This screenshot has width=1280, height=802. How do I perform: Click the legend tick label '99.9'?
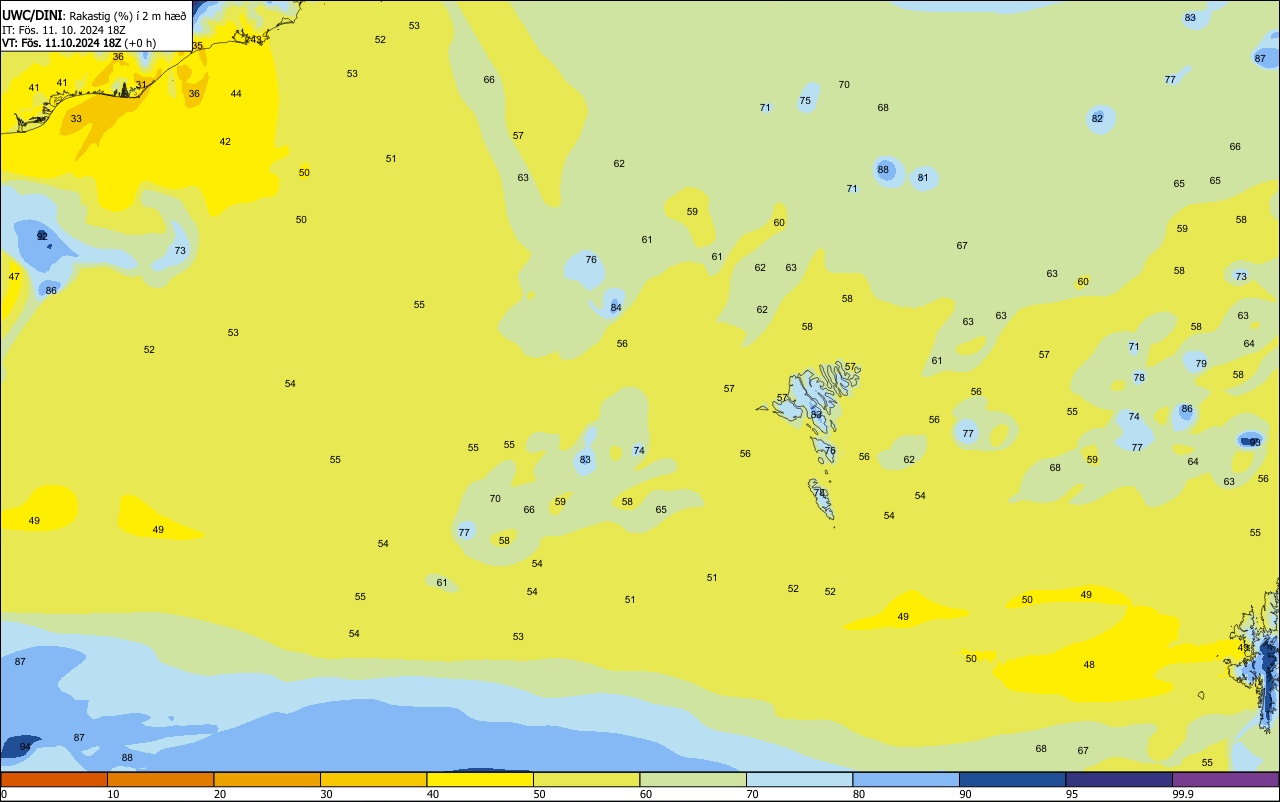(x=1183, y=794)
